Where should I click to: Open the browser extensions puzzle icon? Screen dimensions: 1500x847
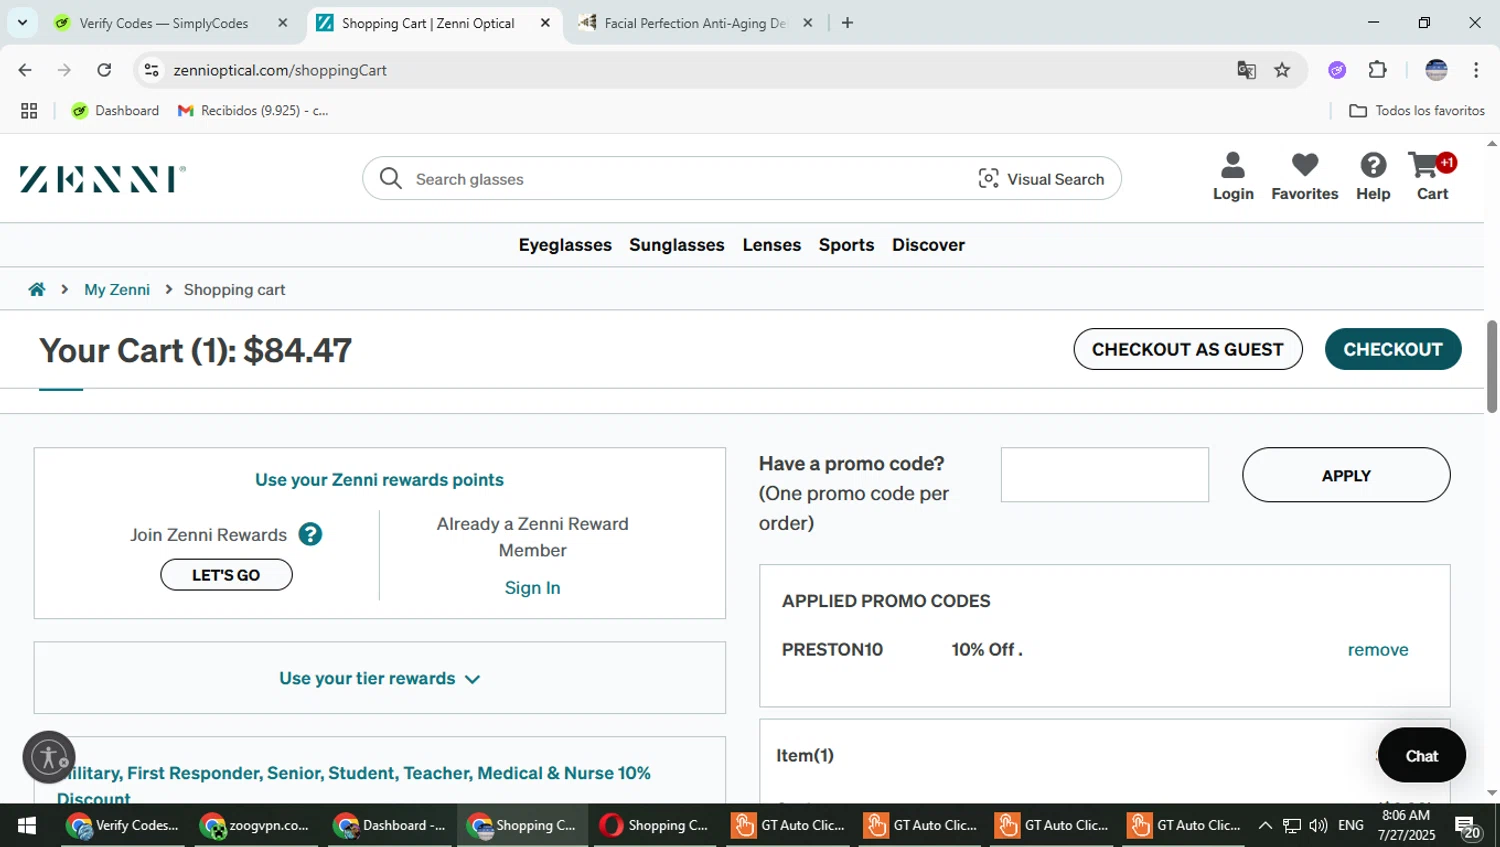pyautogui.click(x=1377, y=70)
